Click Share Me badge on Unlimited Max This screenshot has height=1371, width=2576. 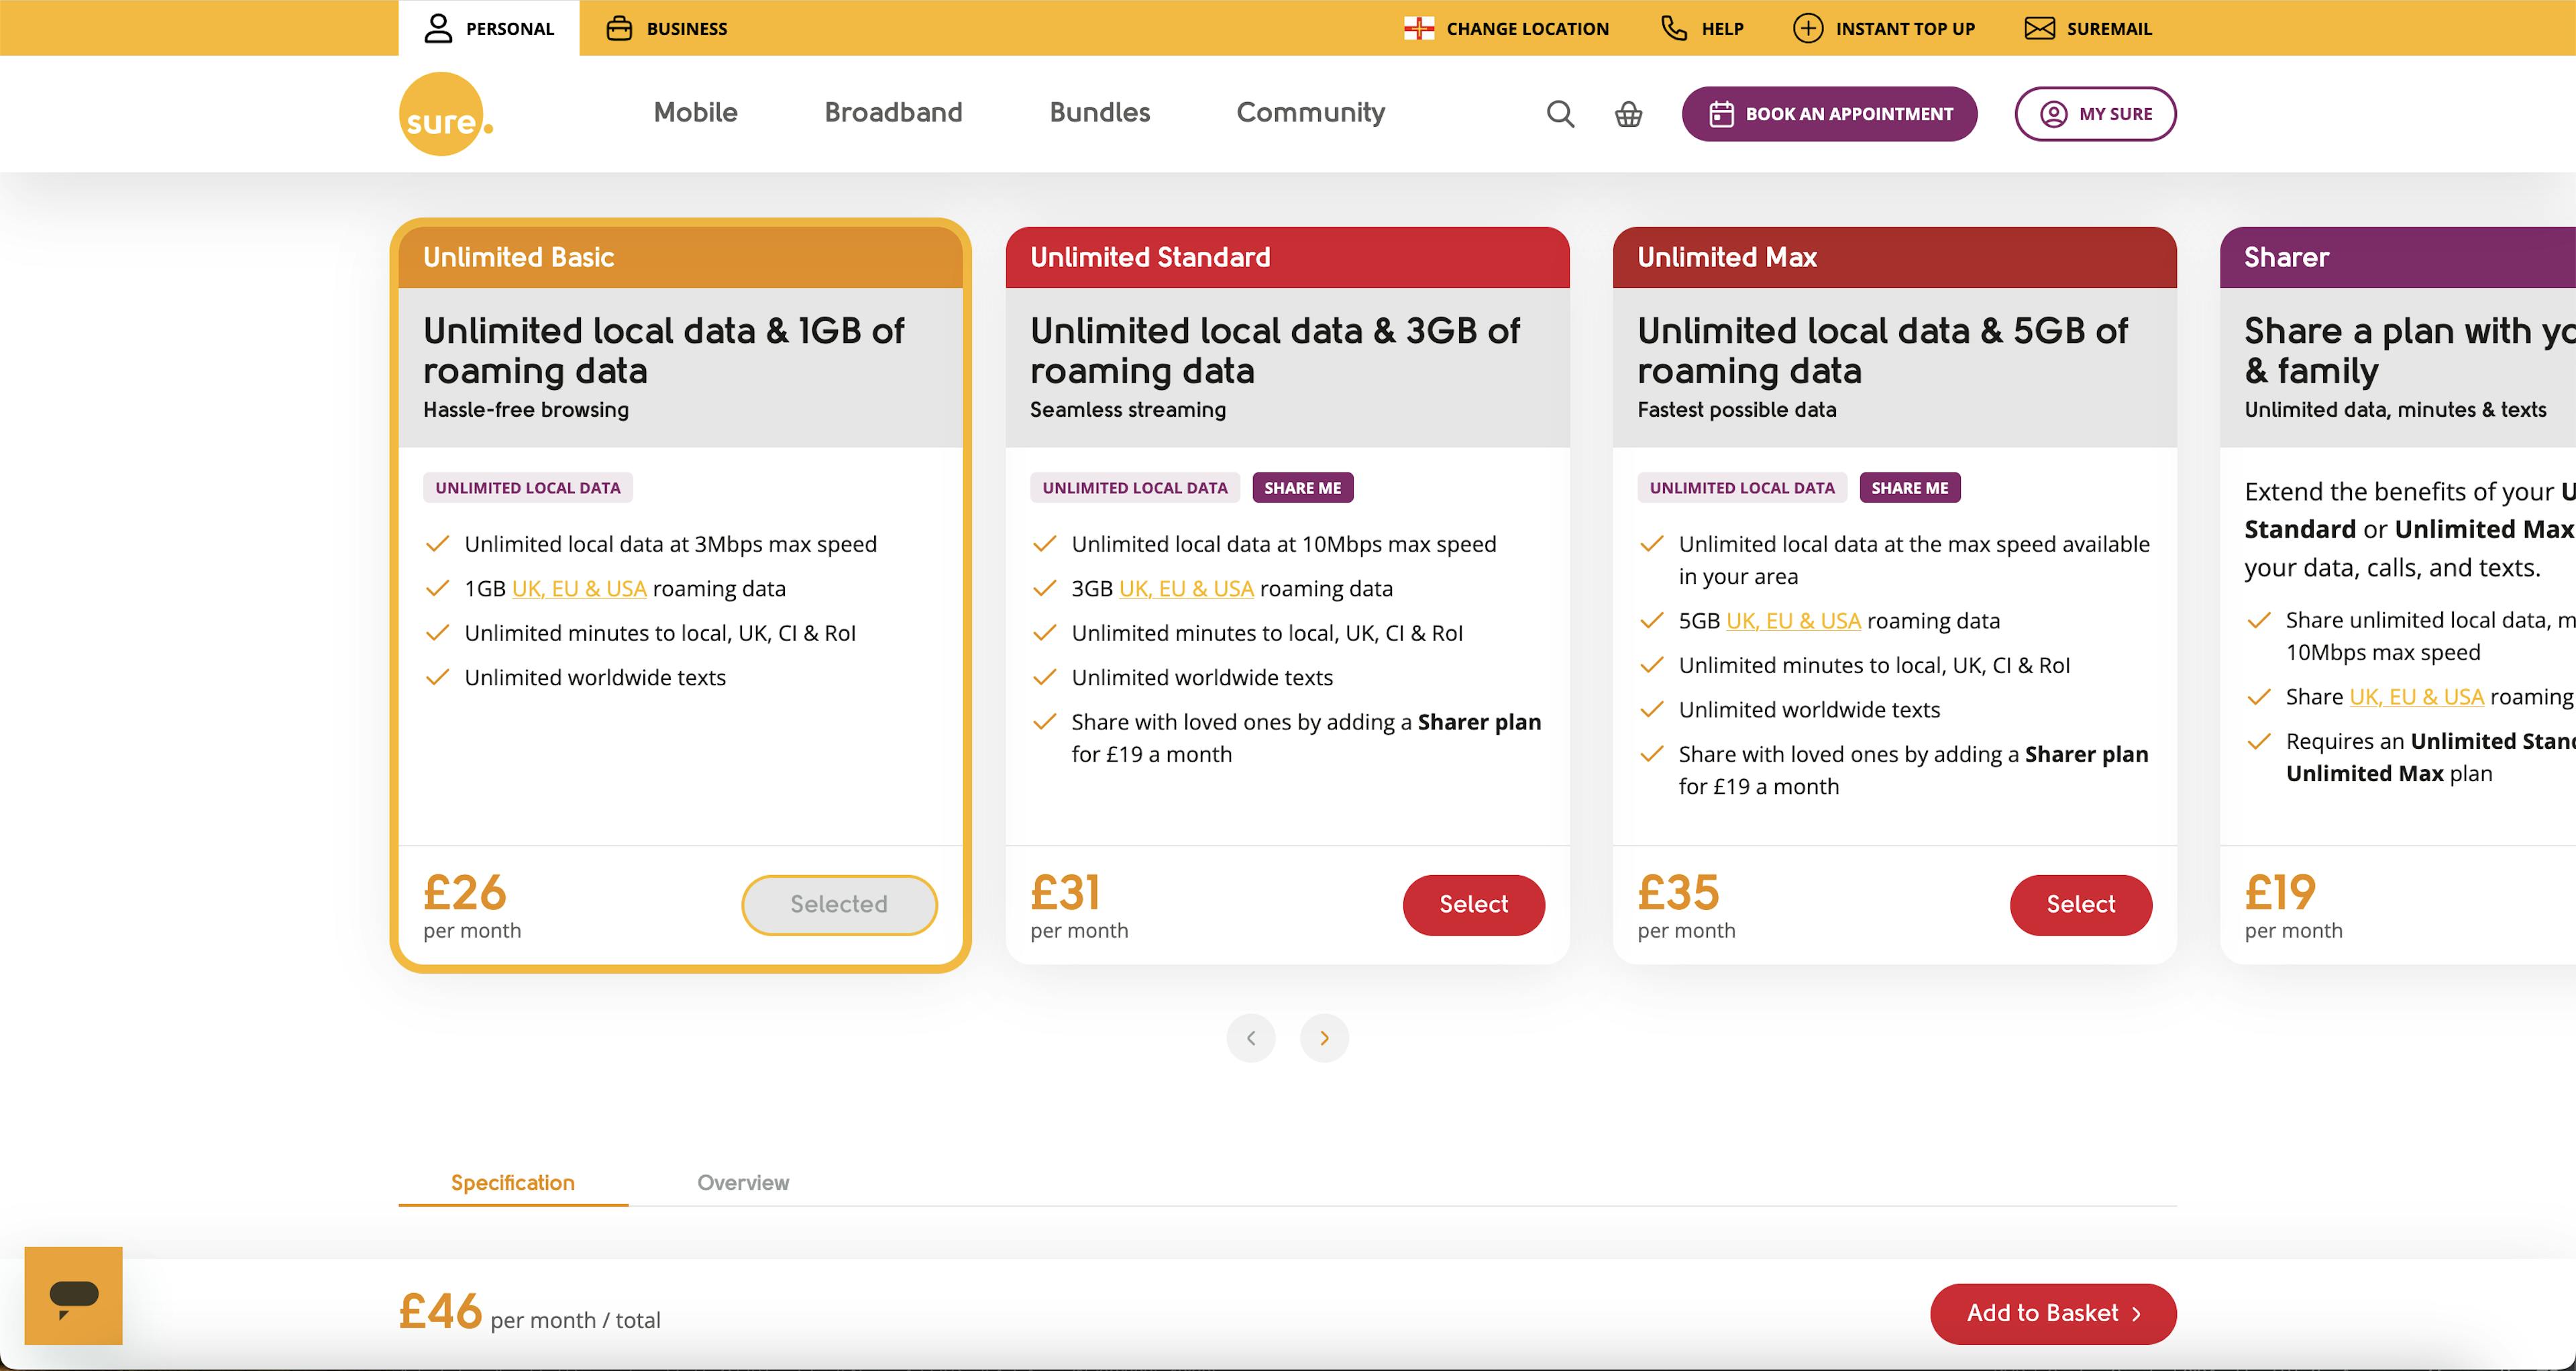(1909, 488)
